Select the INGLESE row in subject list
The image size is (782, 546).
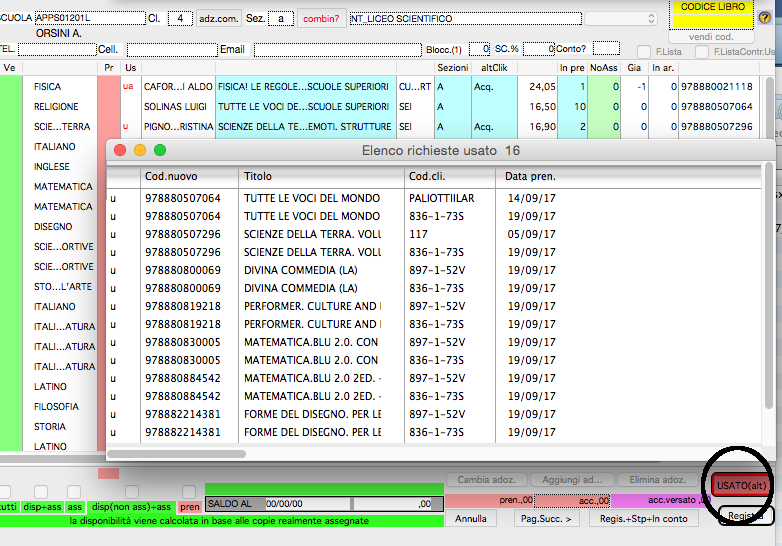(51, 167)
